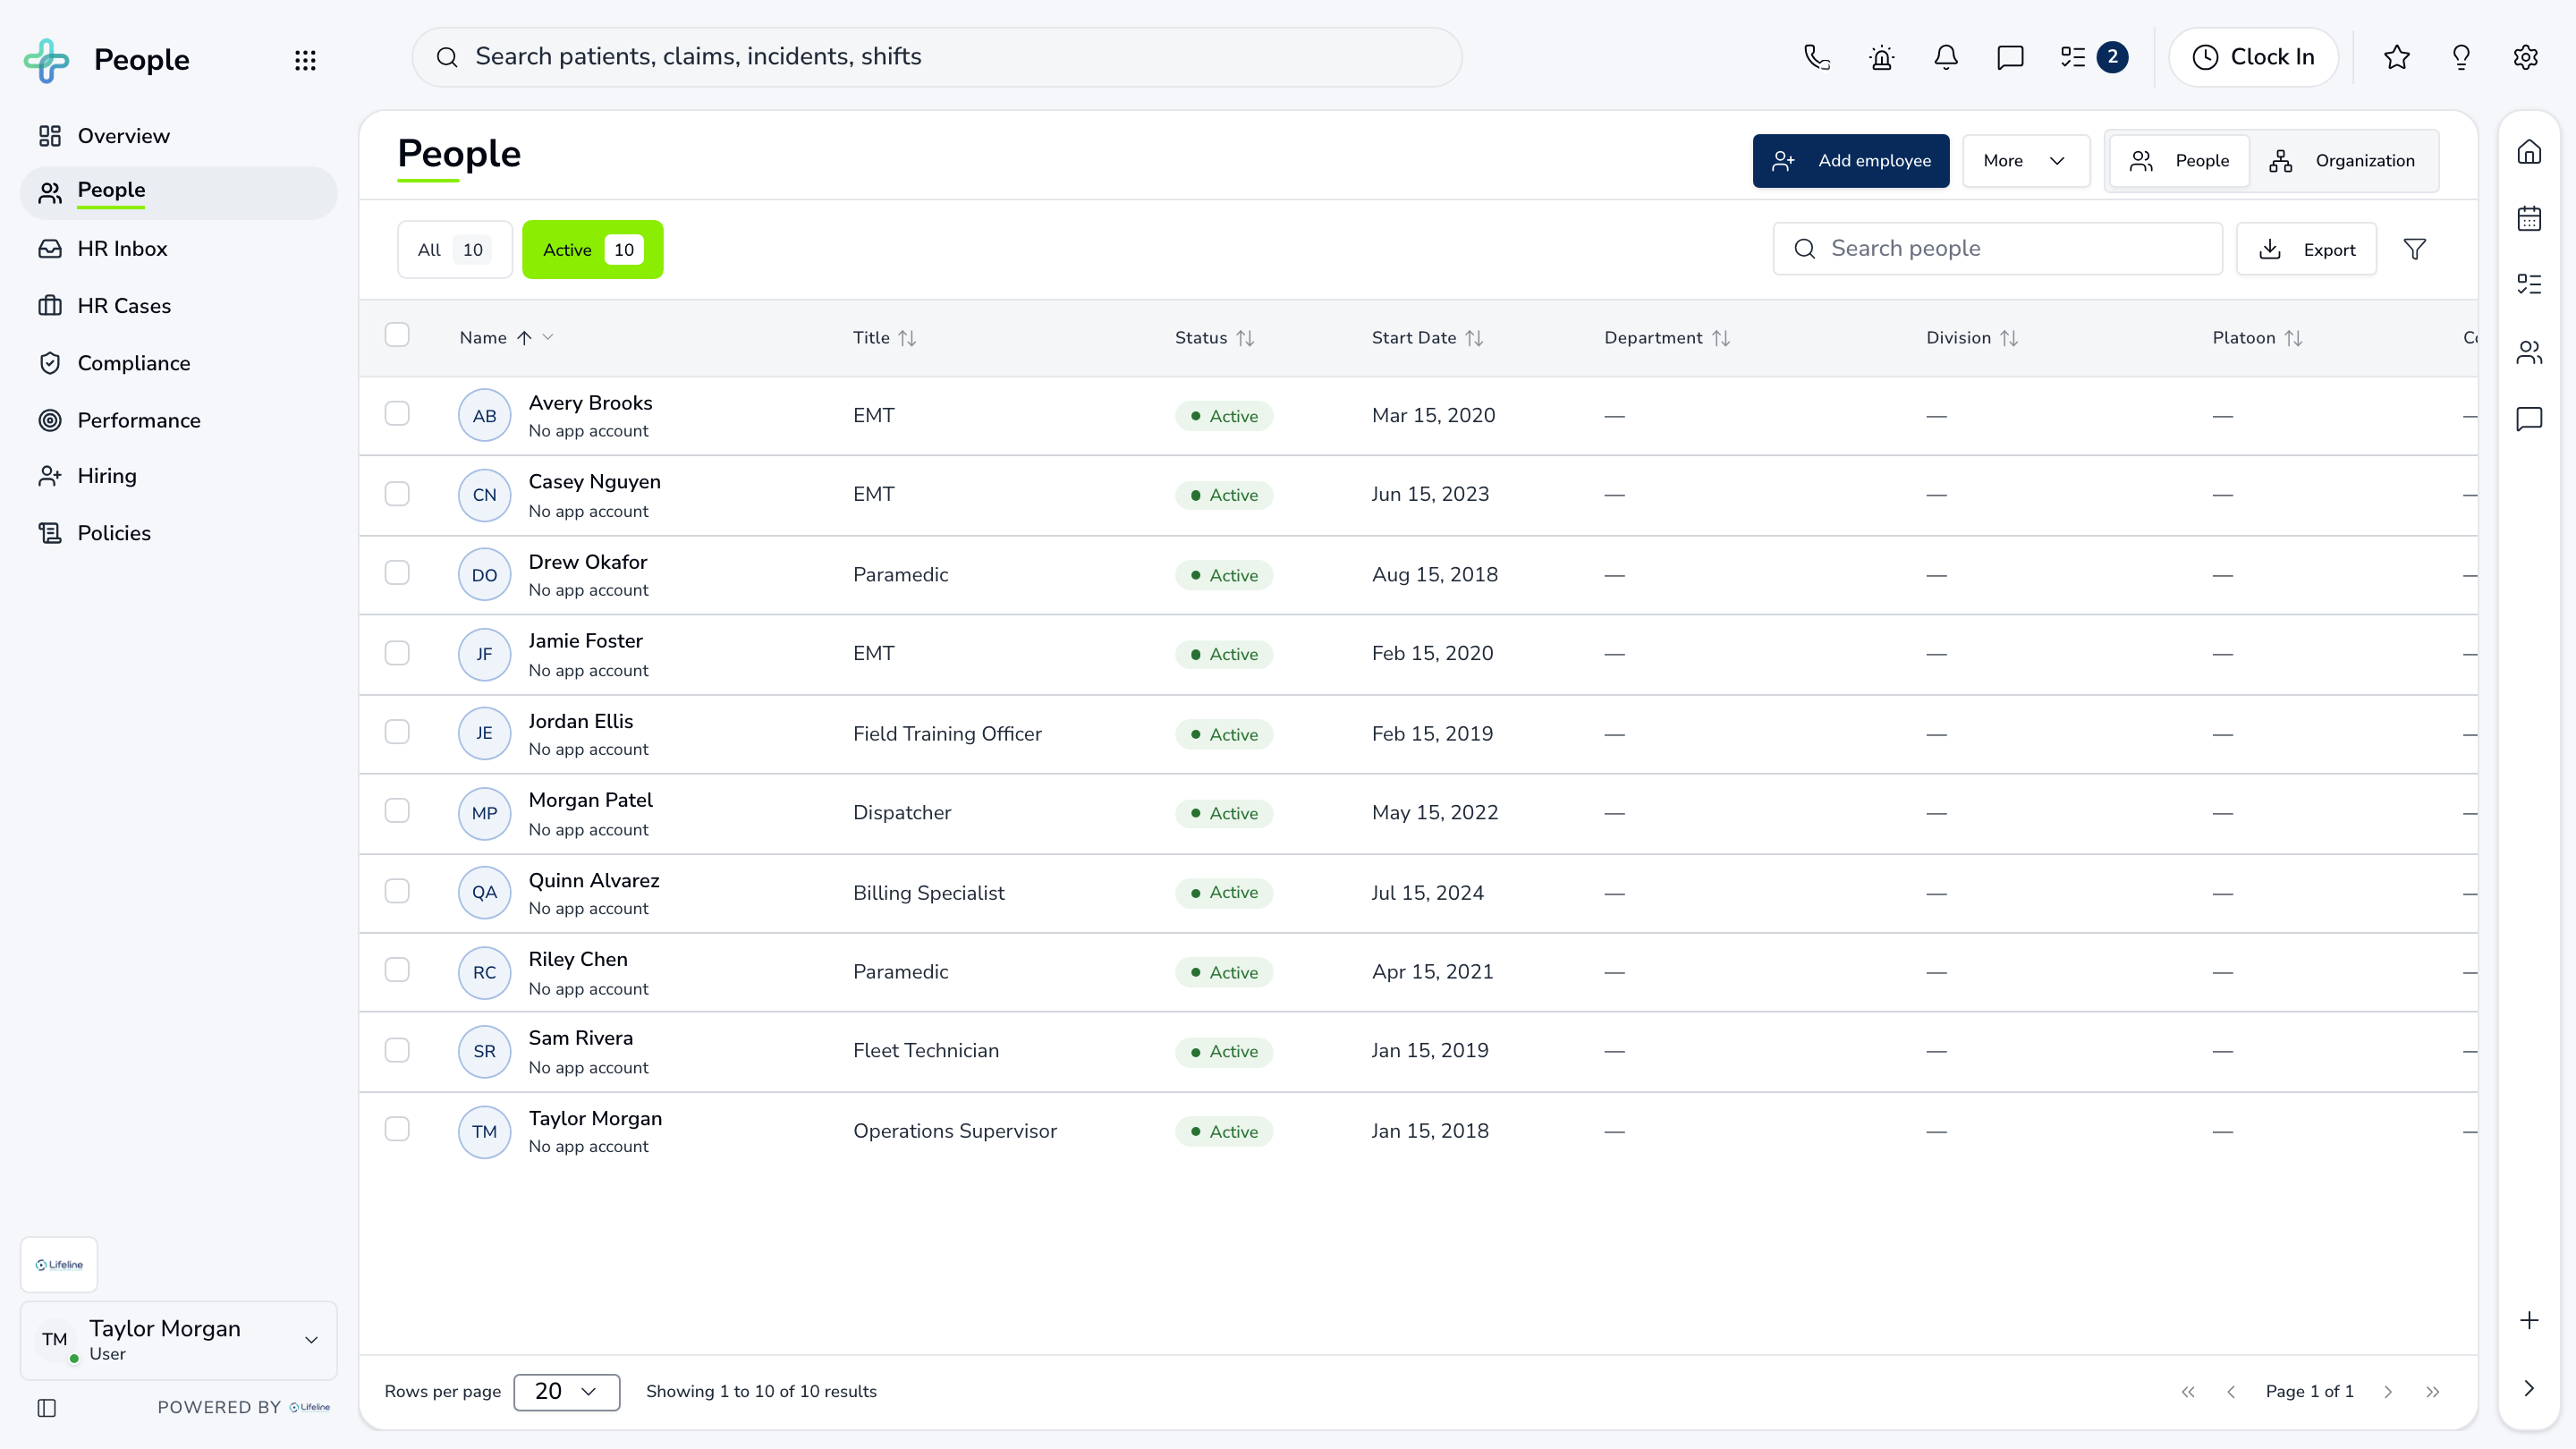The image size is (2576, 1449).
Task: Open the chat icon in right rail
Action: pyautogui.click(x=2529, y=418)
